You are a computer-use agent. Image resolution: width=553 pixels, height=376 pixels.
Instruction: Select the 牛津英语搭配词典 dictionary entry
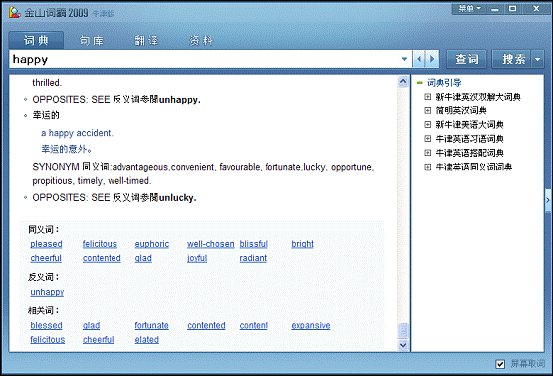tap(469, 153)
